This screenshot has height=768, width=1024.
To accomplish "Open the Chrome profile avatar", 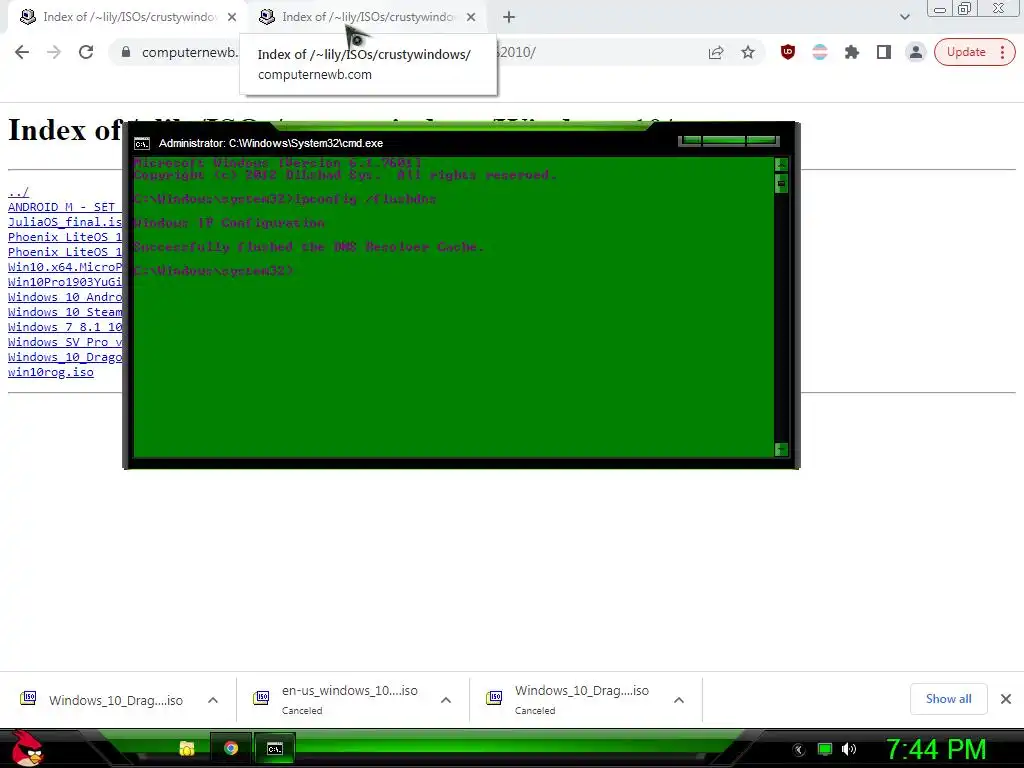I will 916,52.
